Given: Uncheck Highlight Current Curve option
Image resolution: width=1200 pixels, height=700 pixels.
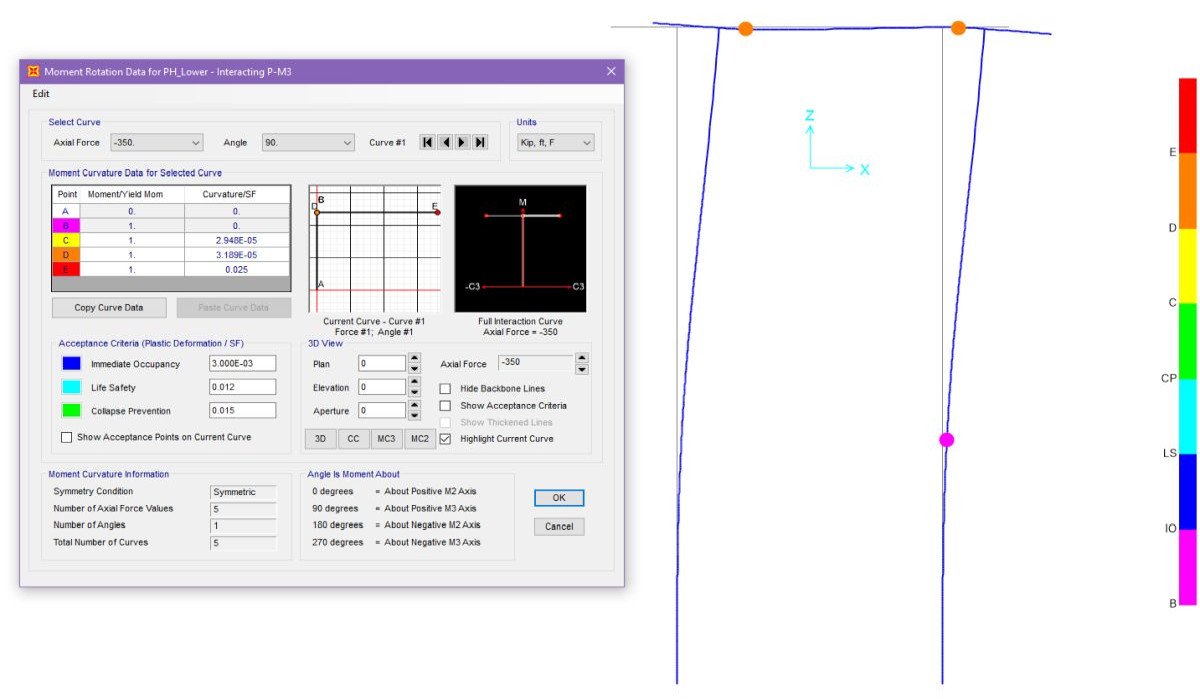Looking at the screenshot, I should pyautogui.click(x=445, y=439).
